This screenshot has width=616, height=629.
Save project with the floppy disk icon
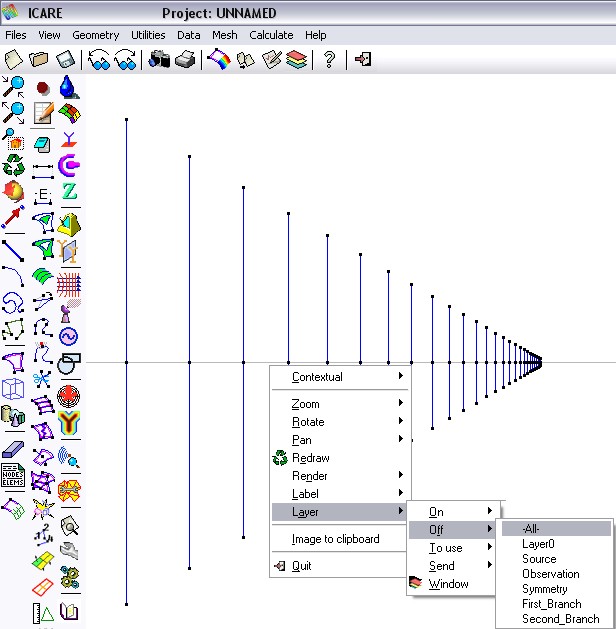click(65, 60)
